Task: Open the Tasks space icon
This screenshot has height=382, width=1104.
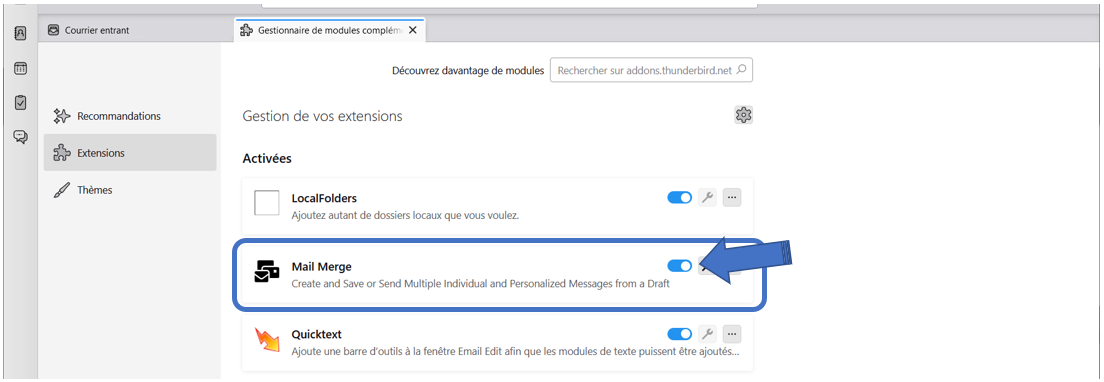Action: click(x=20, y=102)
